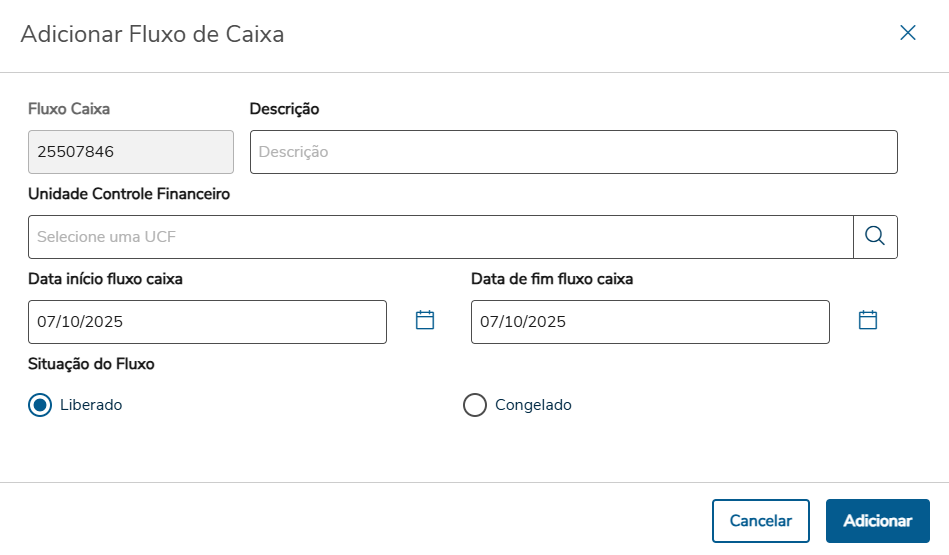Click the Descrição field label
This screenshot has width=949, height=555.
[284, 109]
